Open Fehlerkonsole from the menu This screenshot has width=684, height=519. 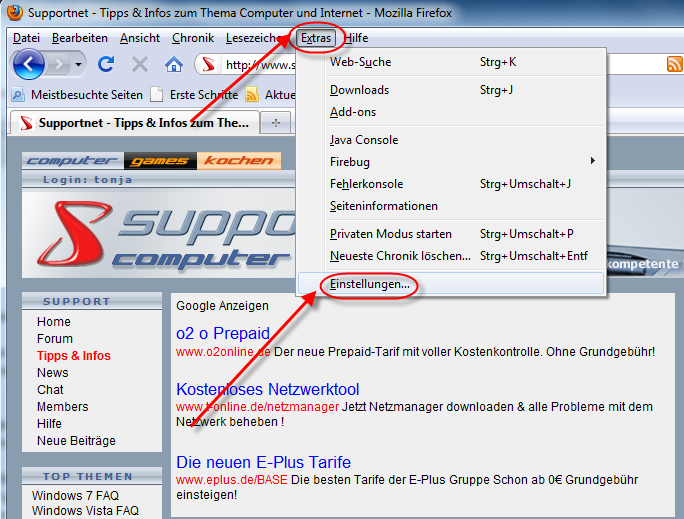click(x=451, y=184)
